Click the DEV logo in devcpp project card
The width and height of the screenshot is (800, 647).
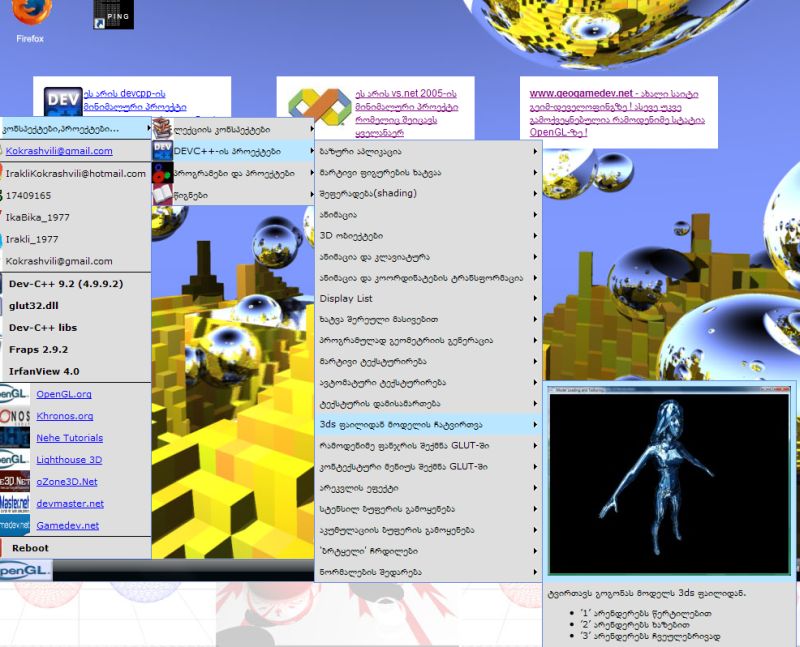click(x=63, y=102)
